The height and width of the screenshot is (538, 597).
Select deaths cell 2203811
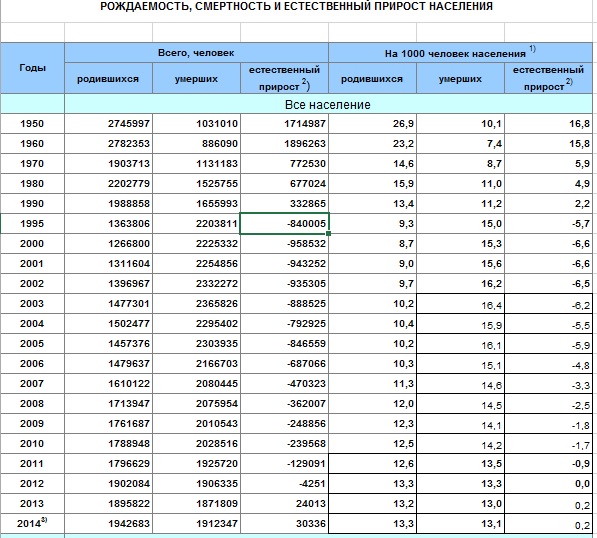(196, 224)
